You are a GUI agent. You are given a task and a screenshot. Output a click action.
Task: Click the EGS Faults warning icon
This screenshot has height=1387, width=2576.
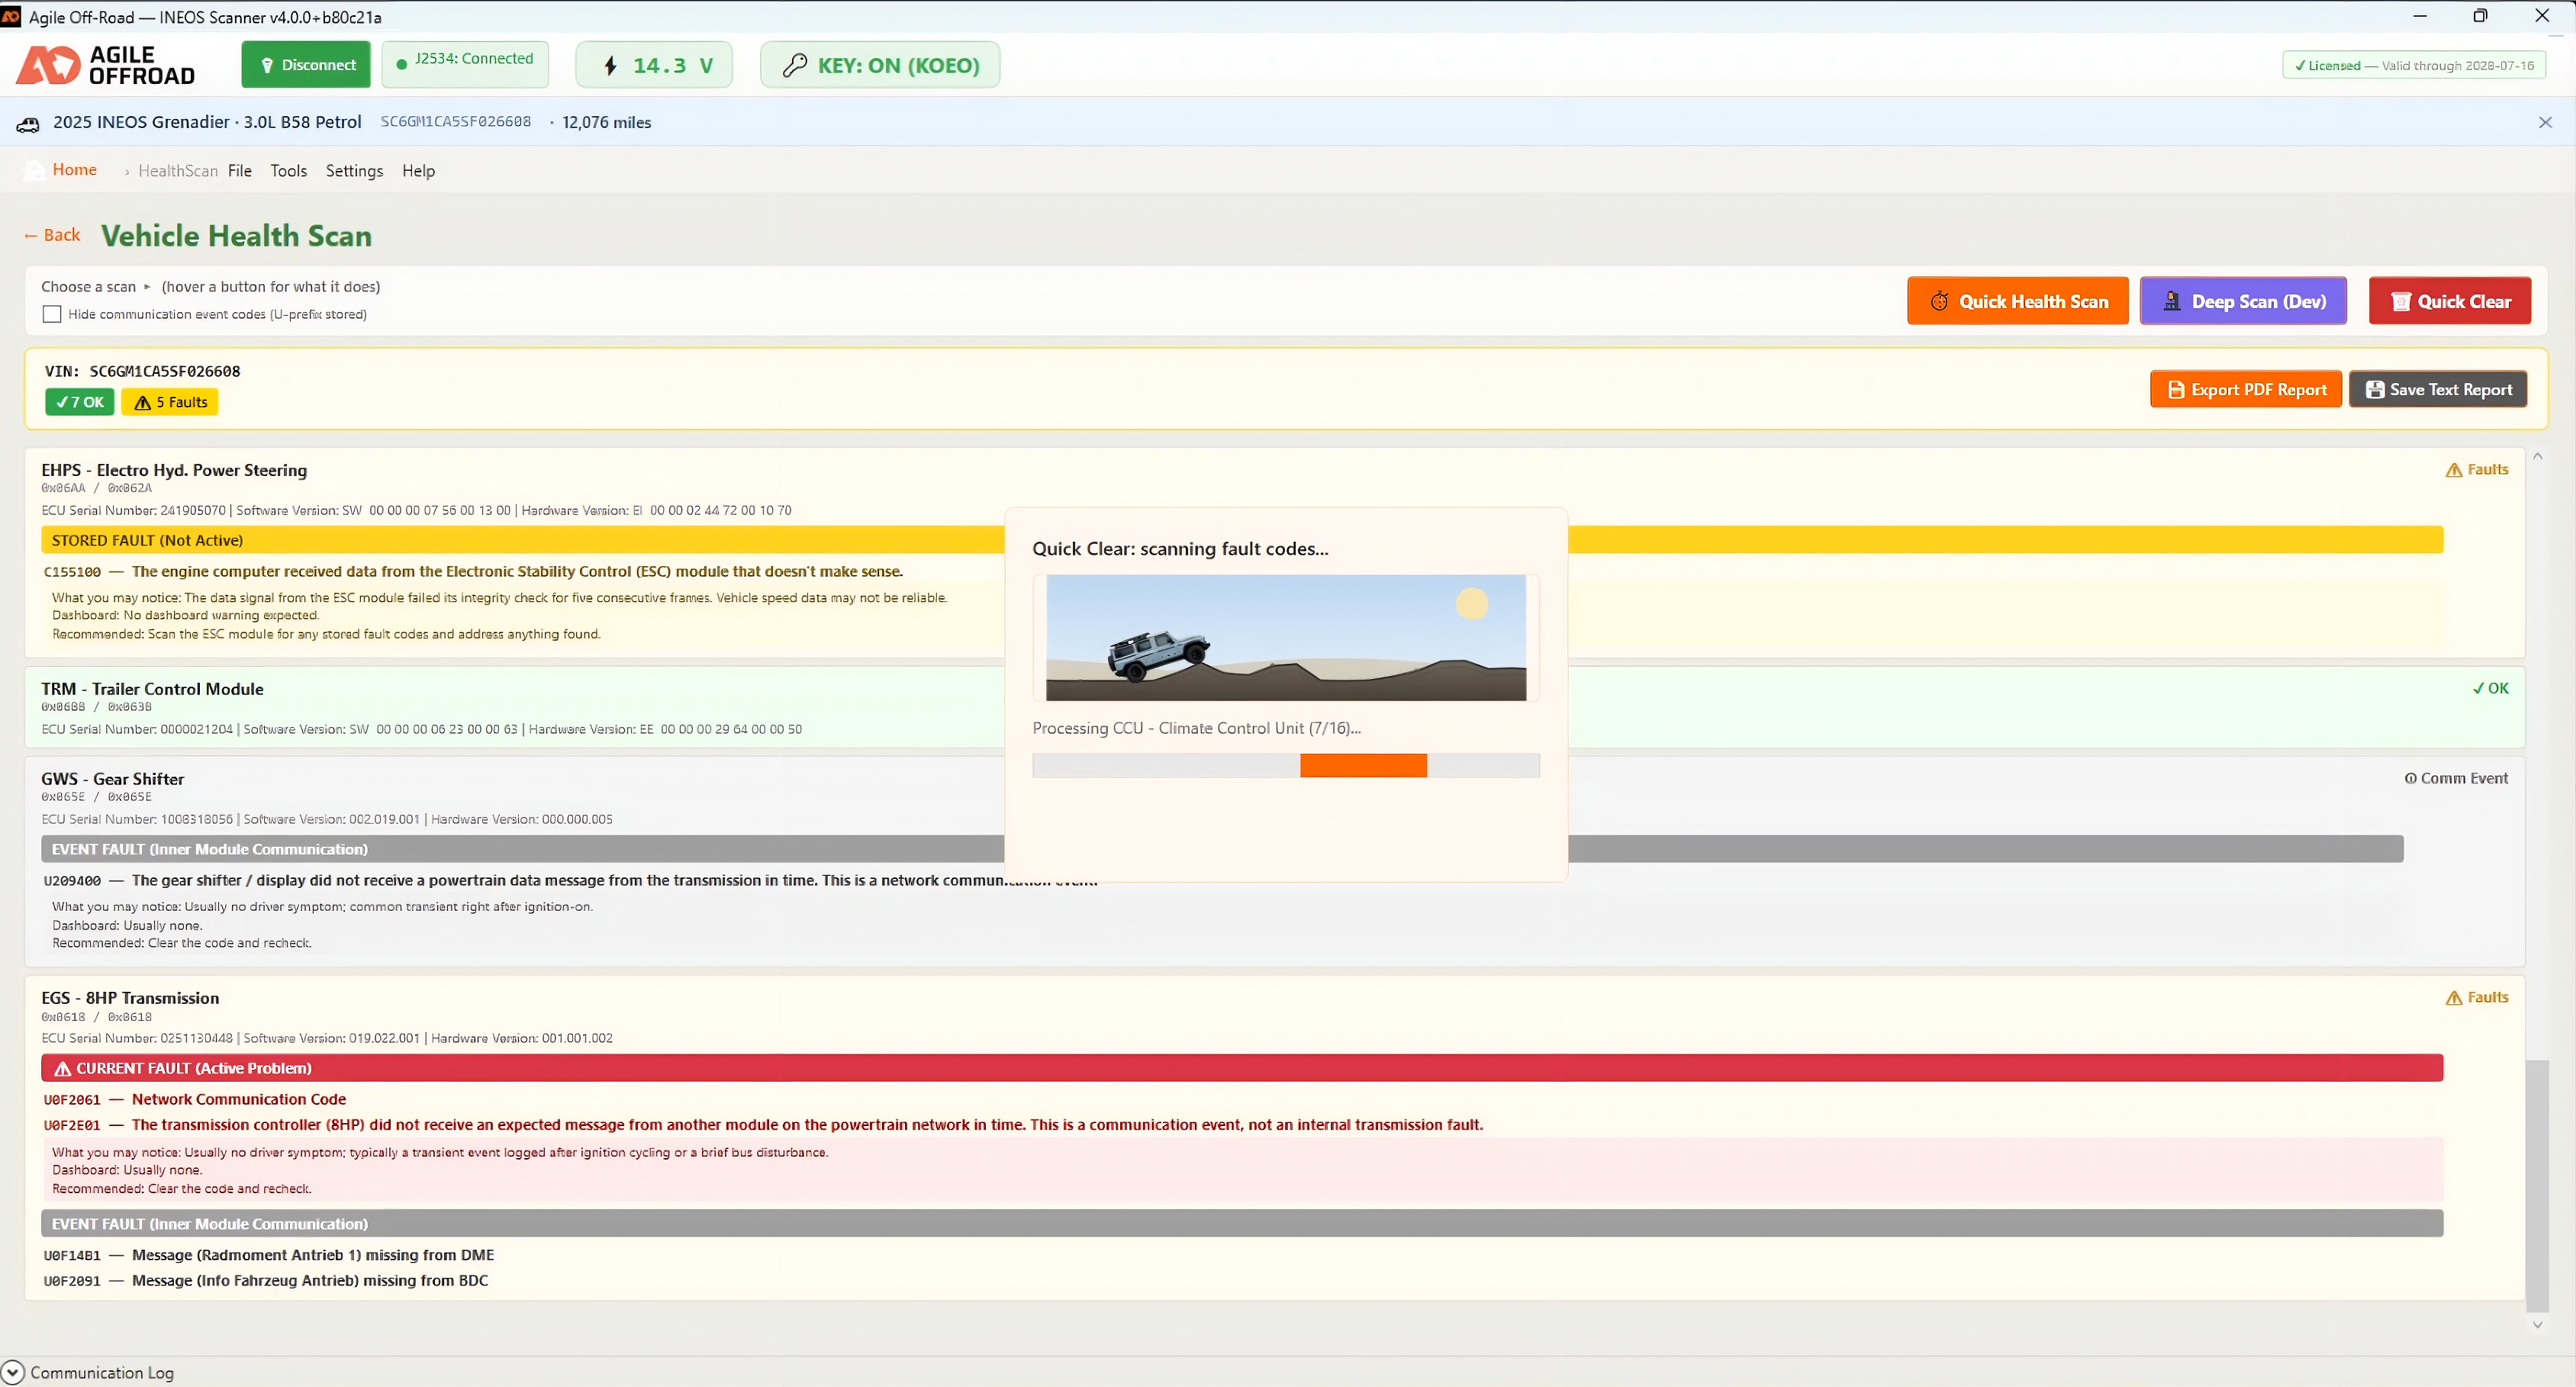point(2454,998)
